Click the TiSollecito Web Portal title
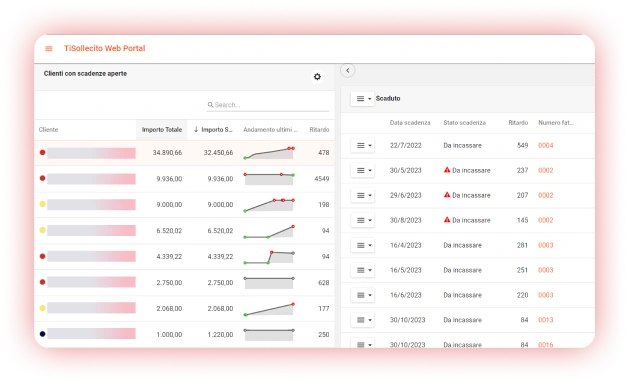 click(x=105, y=48)
